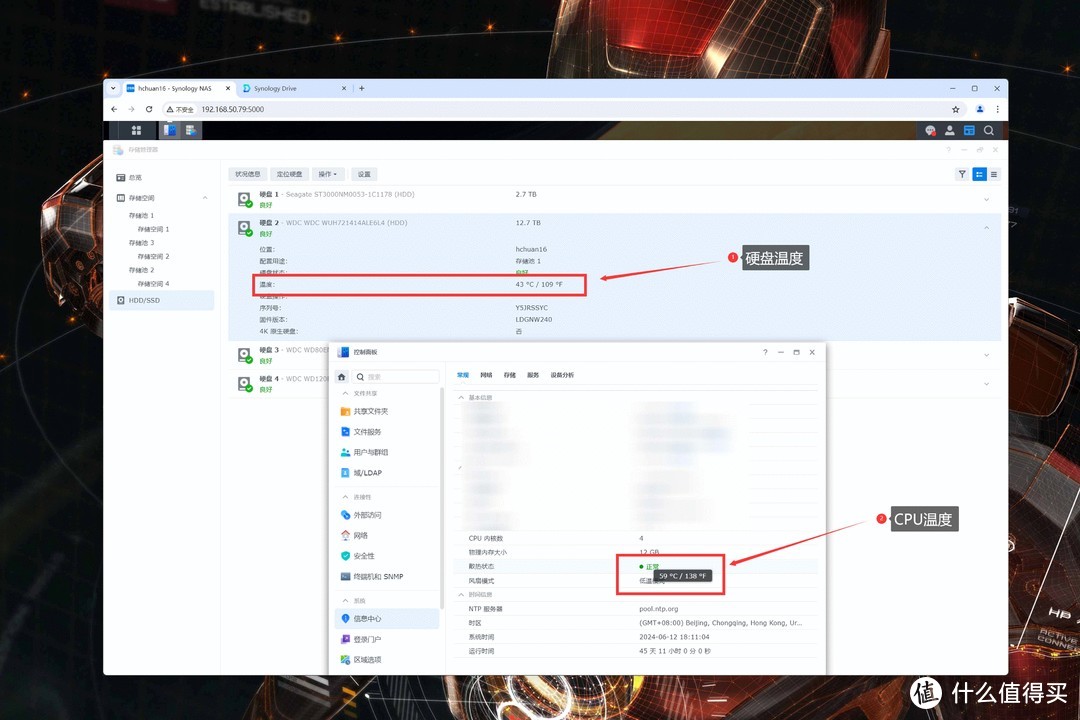Screen dimensions: 1080x720
Task: Click the browser profile avatar icon
Action: (979, 110)
